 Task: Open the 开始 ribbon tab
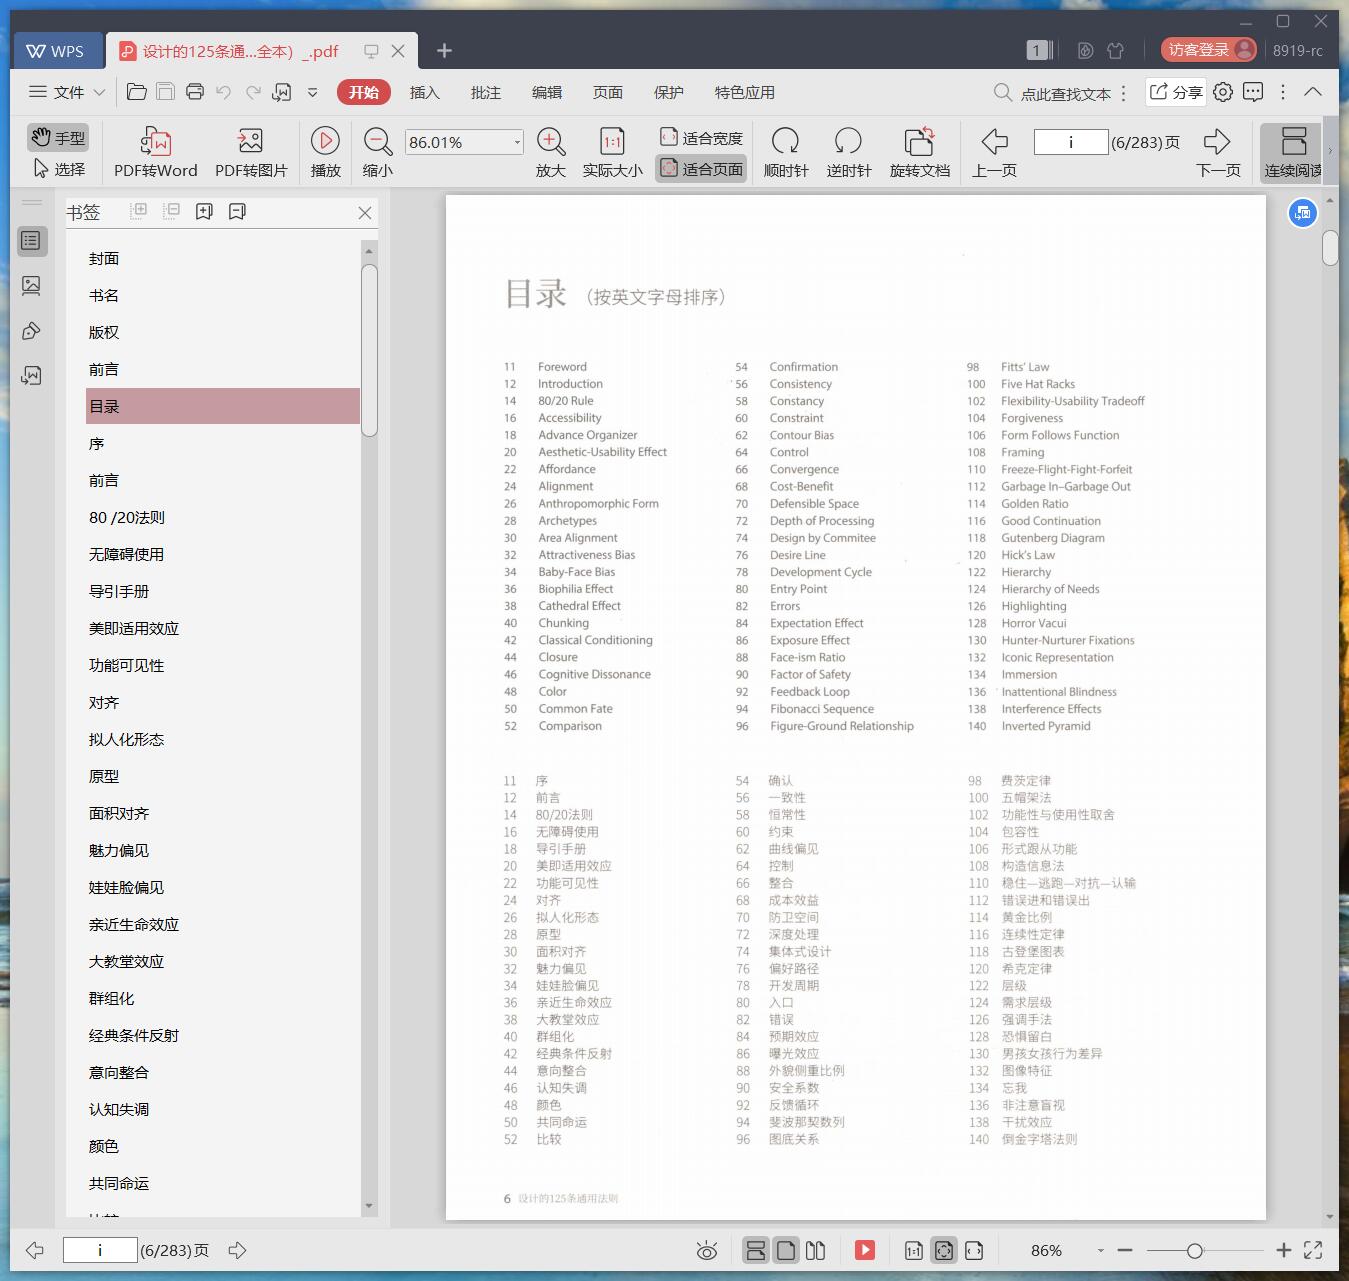click(363, 92)
